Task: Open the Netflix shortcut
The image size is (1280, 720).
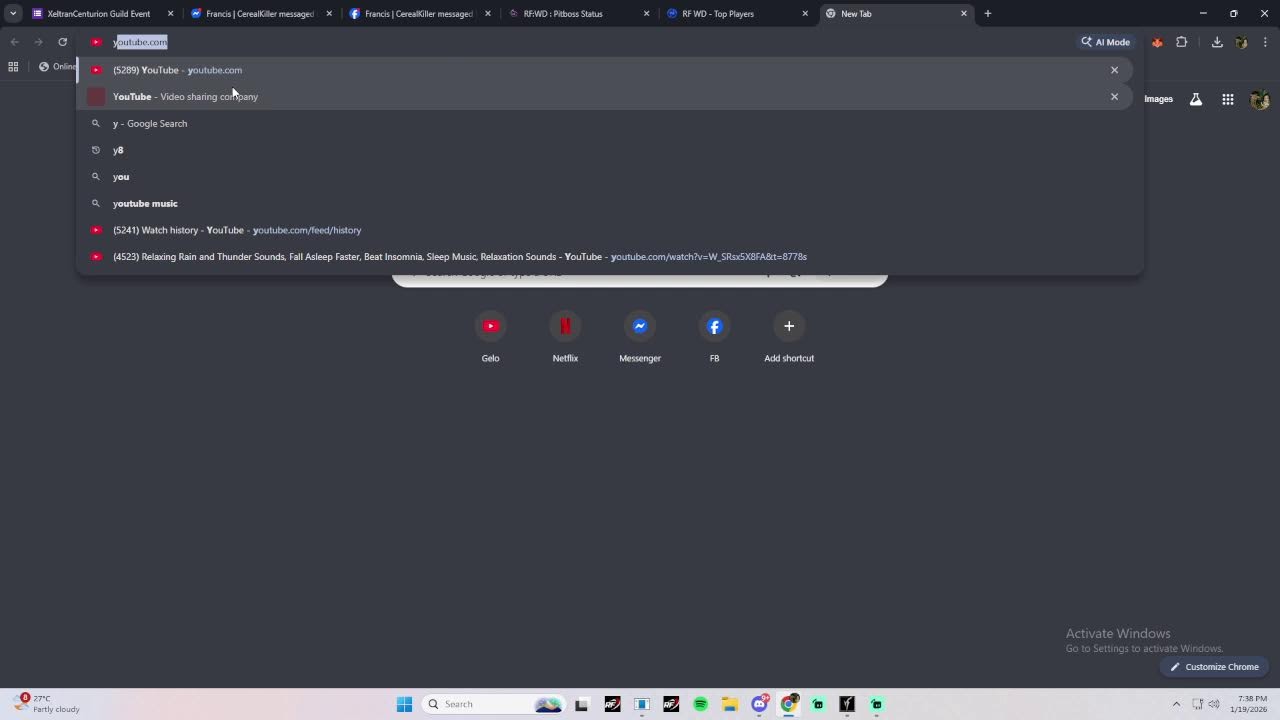Action: tap(565, 337)
